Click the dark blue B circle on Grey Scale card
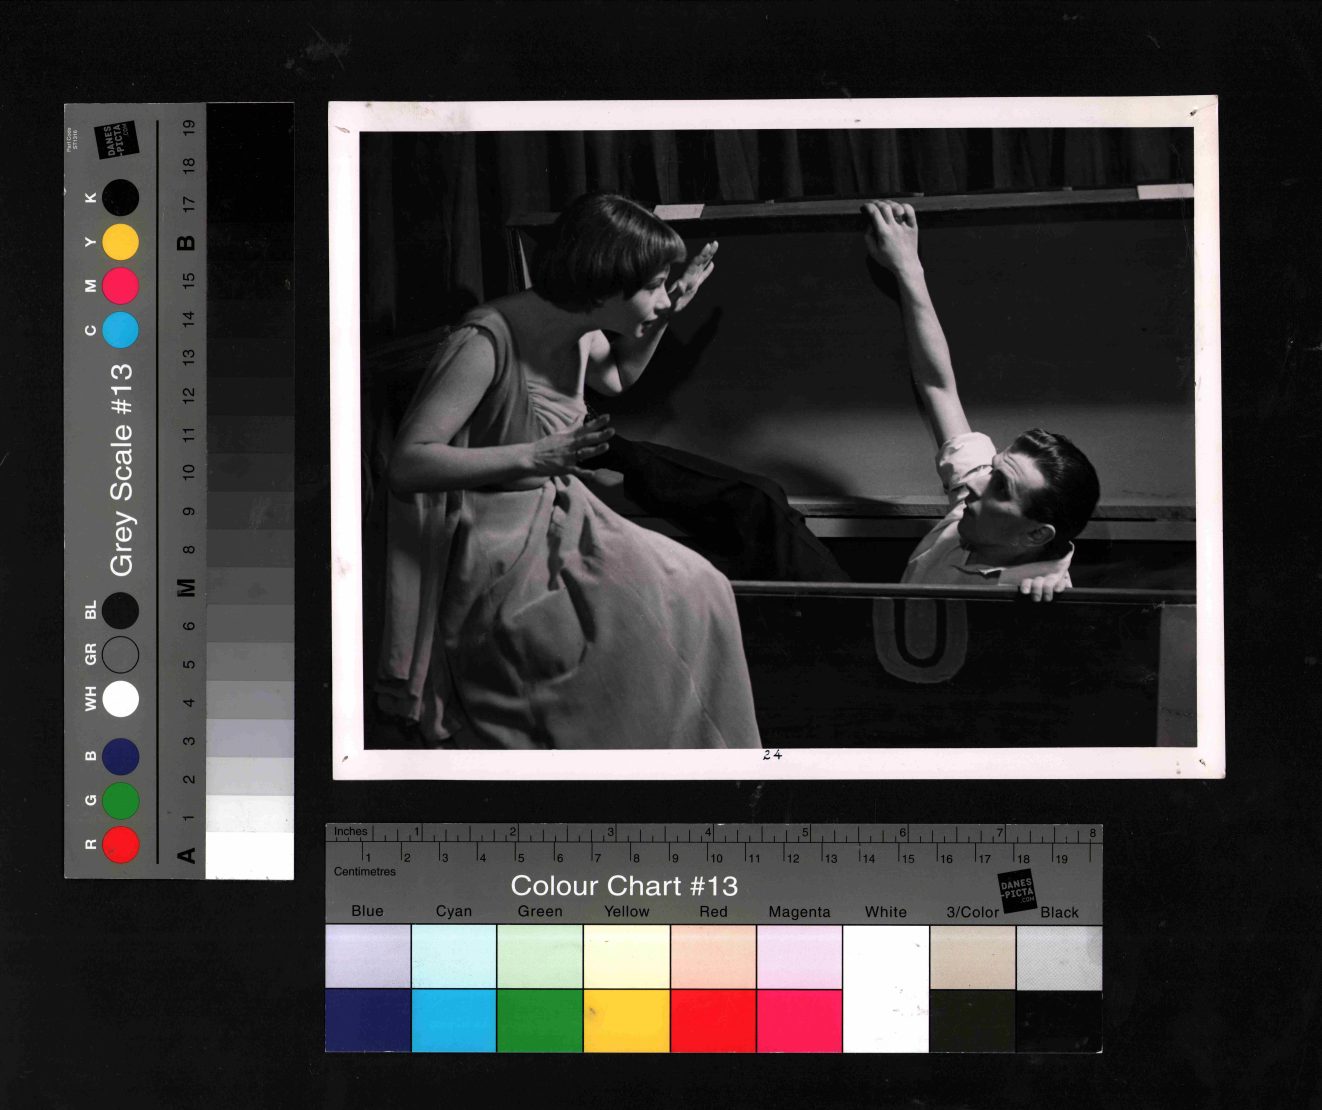The height and width of the screenshot is (1110, 1322). pyautogui.click(x=120, y=757)
